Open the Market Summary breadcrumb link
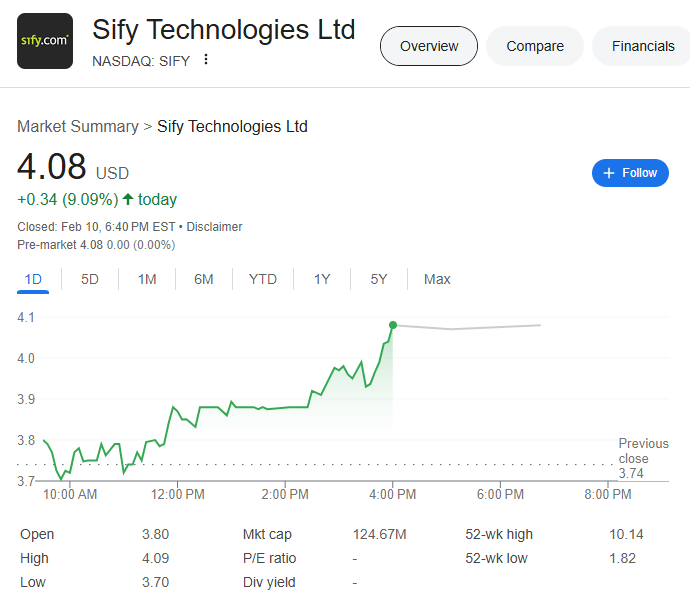 (x=78, y=126)
